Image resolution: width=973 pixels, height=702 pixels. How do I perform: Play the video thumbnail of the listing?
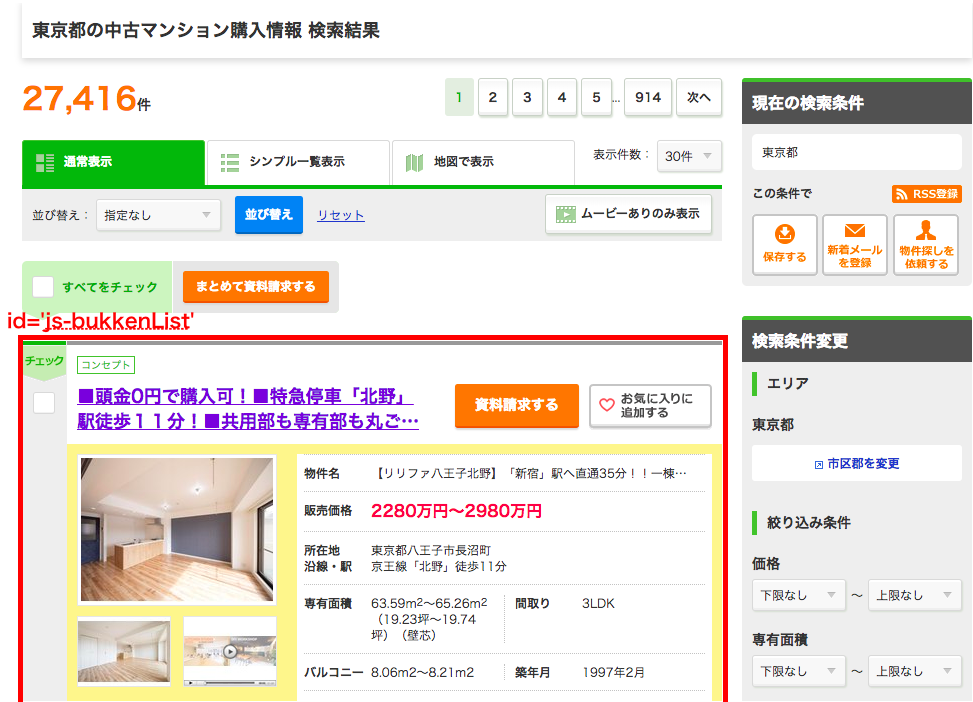pos(229,651)
